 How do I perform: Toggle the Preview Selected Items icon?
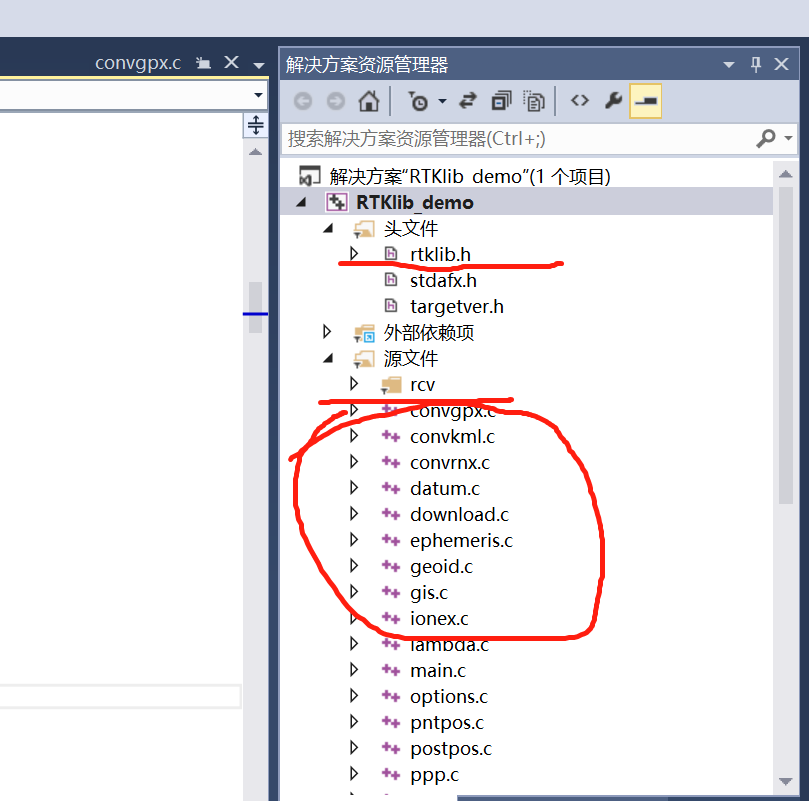point(645,100)
